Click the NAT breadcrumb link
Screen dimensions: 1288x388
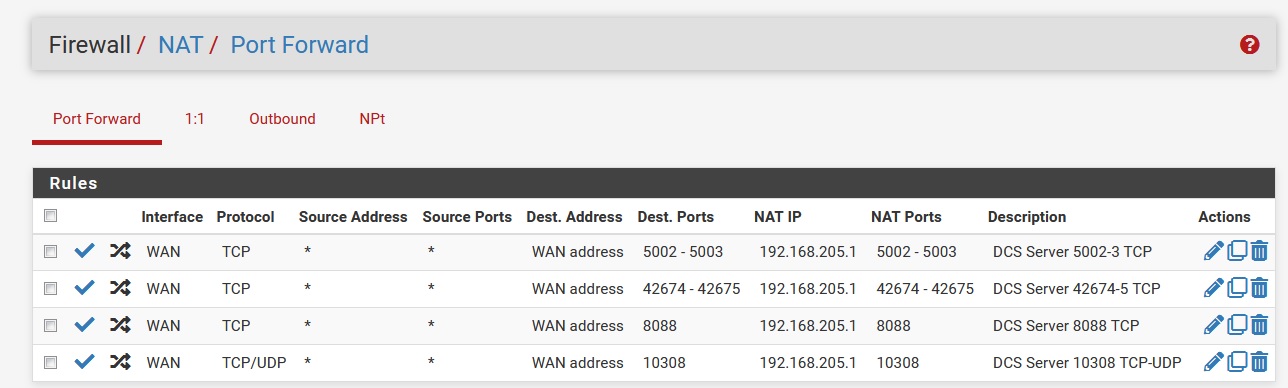tap(181, 44)
